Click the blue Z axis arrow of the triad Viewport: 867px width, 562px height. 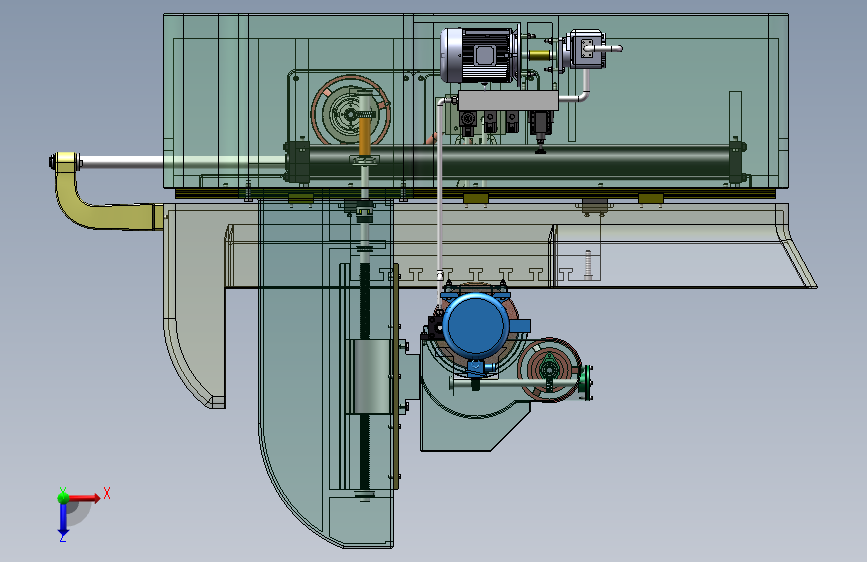point(63,520)
